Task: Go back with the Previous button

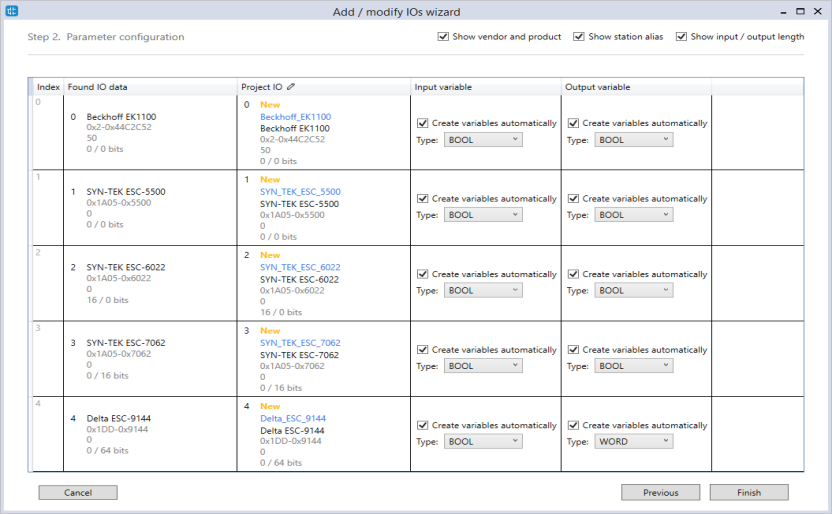Action: (x=661, y=492)
